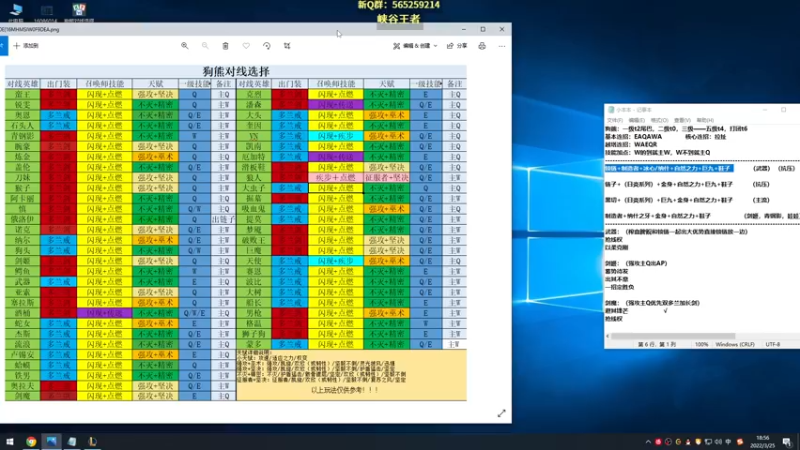Click the input method indicator in tray
This screenshot has width=800, height=450.
(729, 442)
